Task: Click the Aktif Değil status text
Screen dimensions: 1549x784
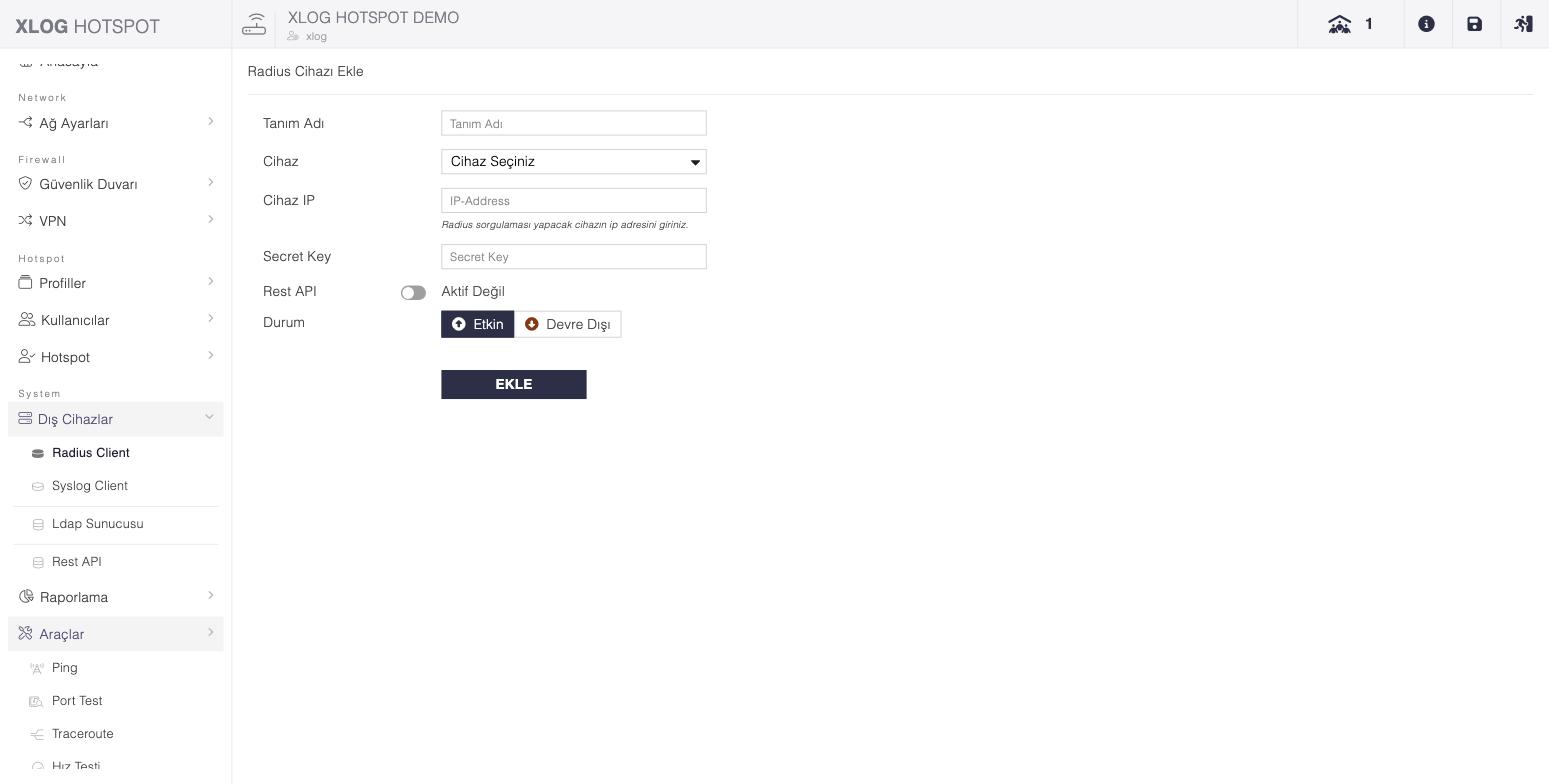Action: coord(473,291)
